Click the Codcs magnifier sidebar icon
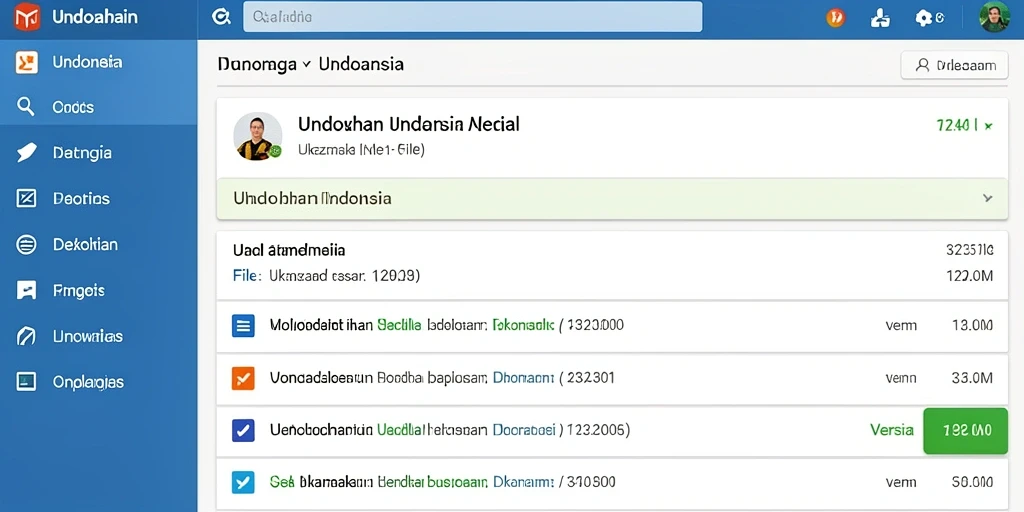 25,106
